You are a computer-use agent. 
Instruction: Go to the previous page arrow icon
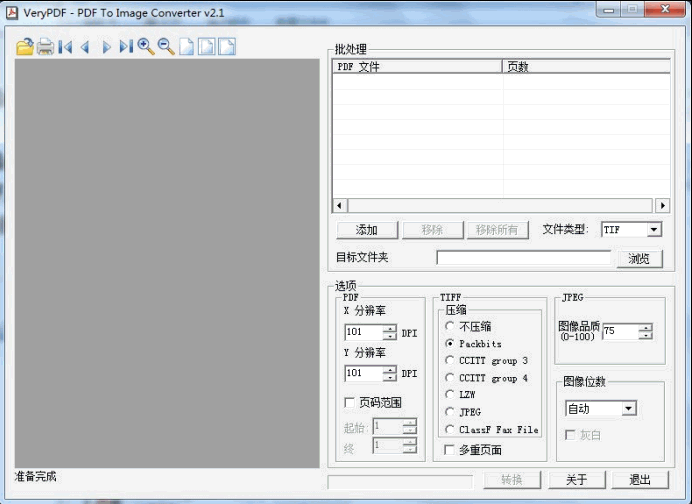pyautogui.click(x=85, y=47)
